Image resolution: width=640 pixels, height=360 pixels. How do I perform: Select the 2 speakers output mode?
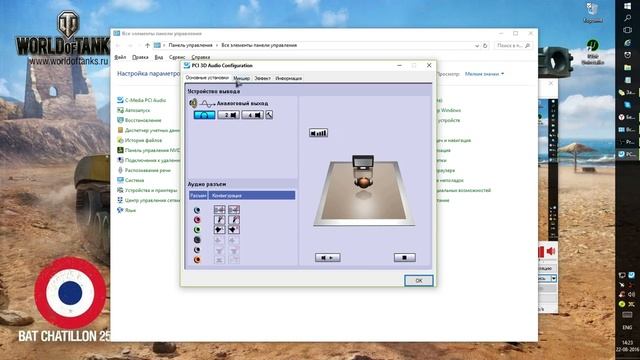[x=228, y=115]
